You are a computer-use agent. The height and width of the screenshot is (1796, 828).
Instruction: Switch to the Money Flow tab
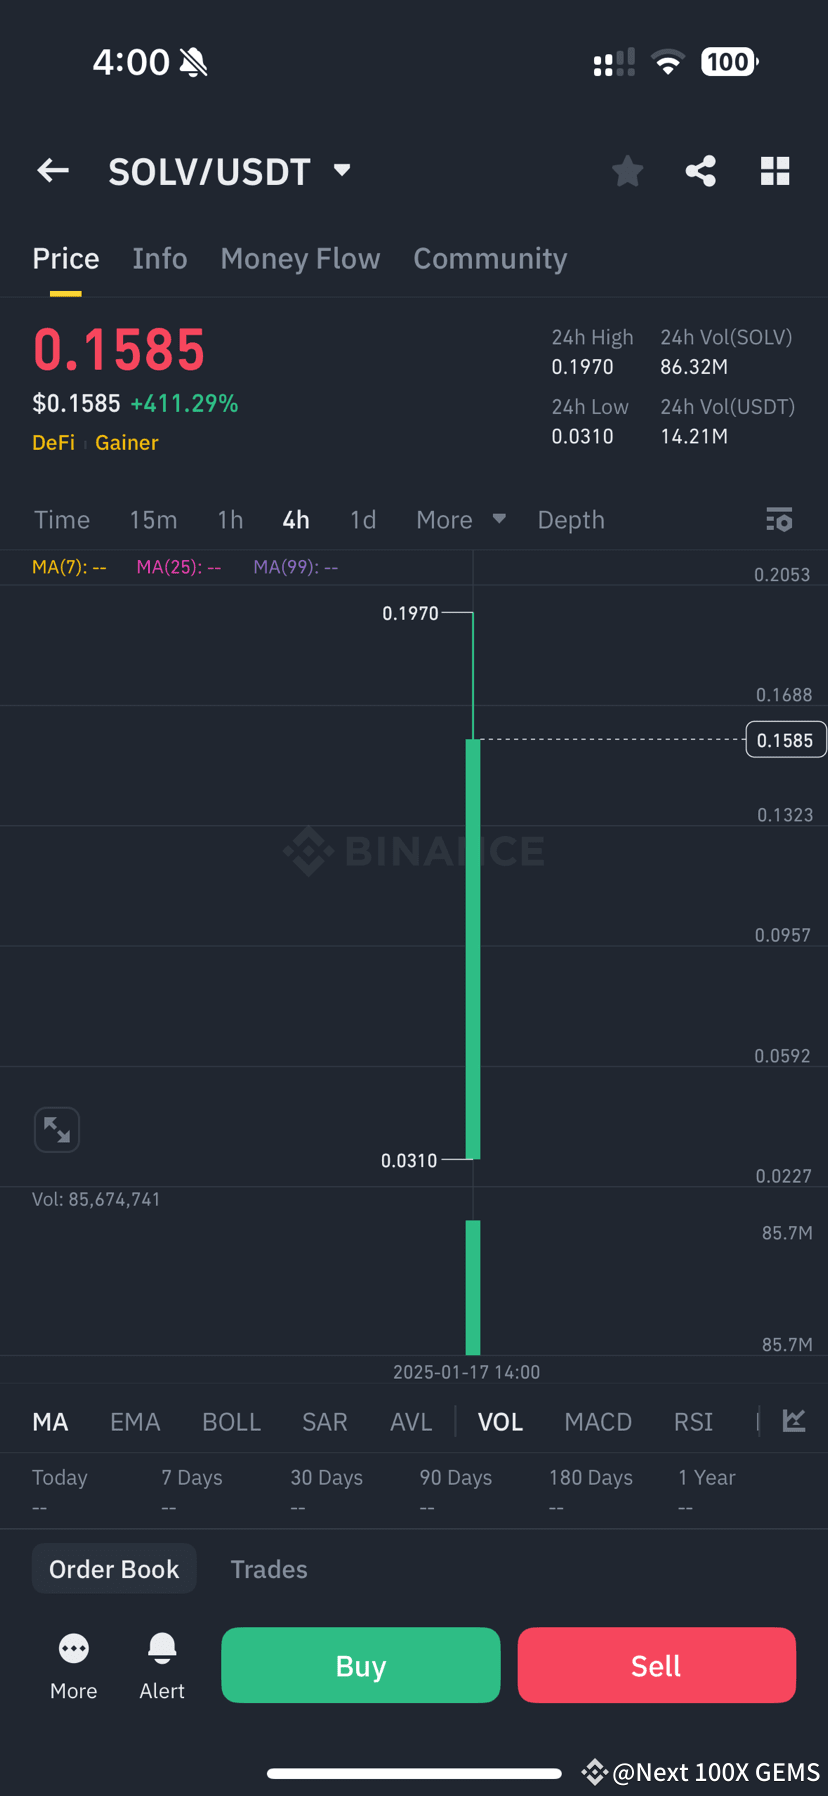pyautogui.click(x=300, y=258)
